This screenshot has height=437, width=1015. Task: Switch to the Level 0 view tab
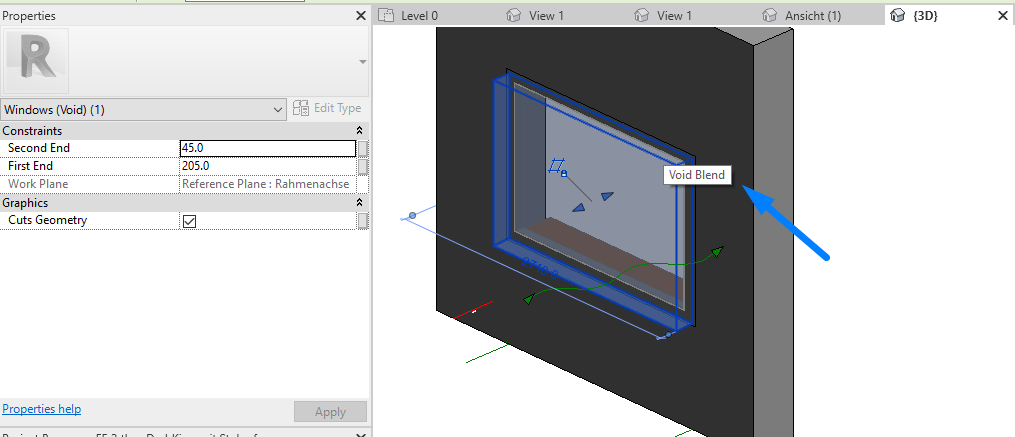pos(419,16)
